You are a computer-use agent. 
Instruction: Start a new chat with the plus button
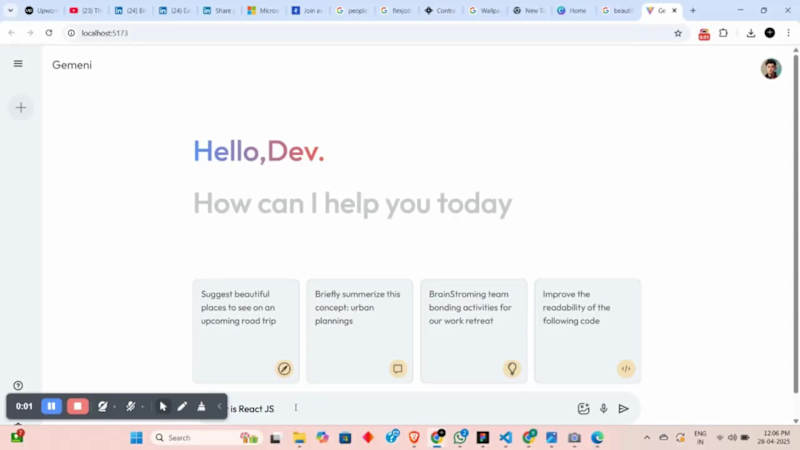point(21,108)
